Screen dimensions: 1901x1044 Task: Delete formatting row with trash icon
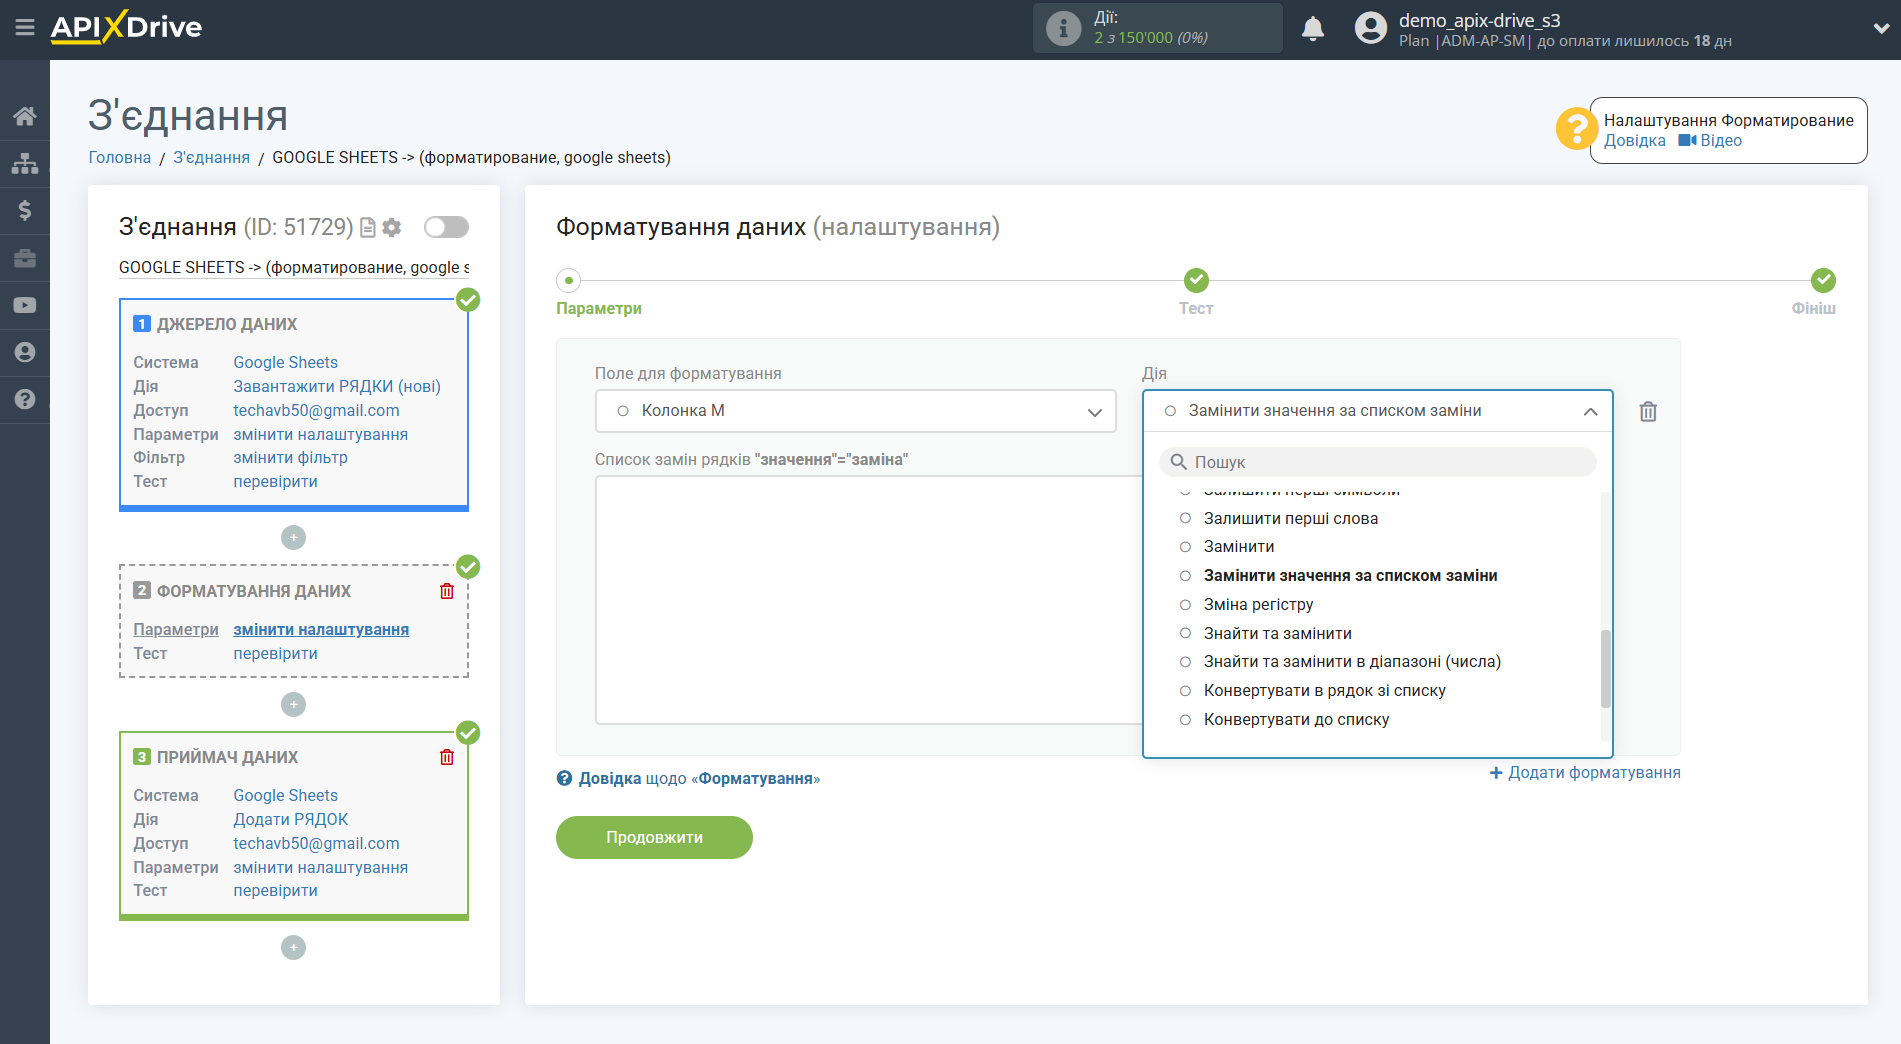(x=1648, y=411)
